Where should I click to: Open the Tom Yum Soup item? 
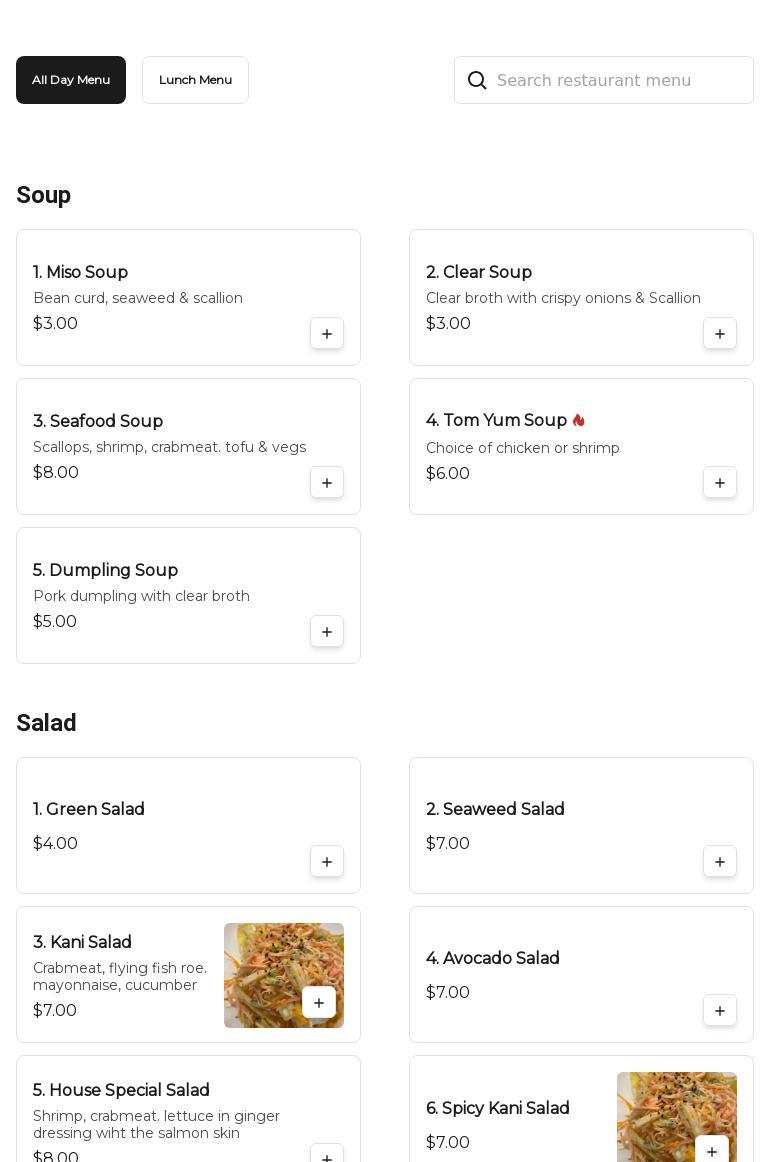(496, 421)
